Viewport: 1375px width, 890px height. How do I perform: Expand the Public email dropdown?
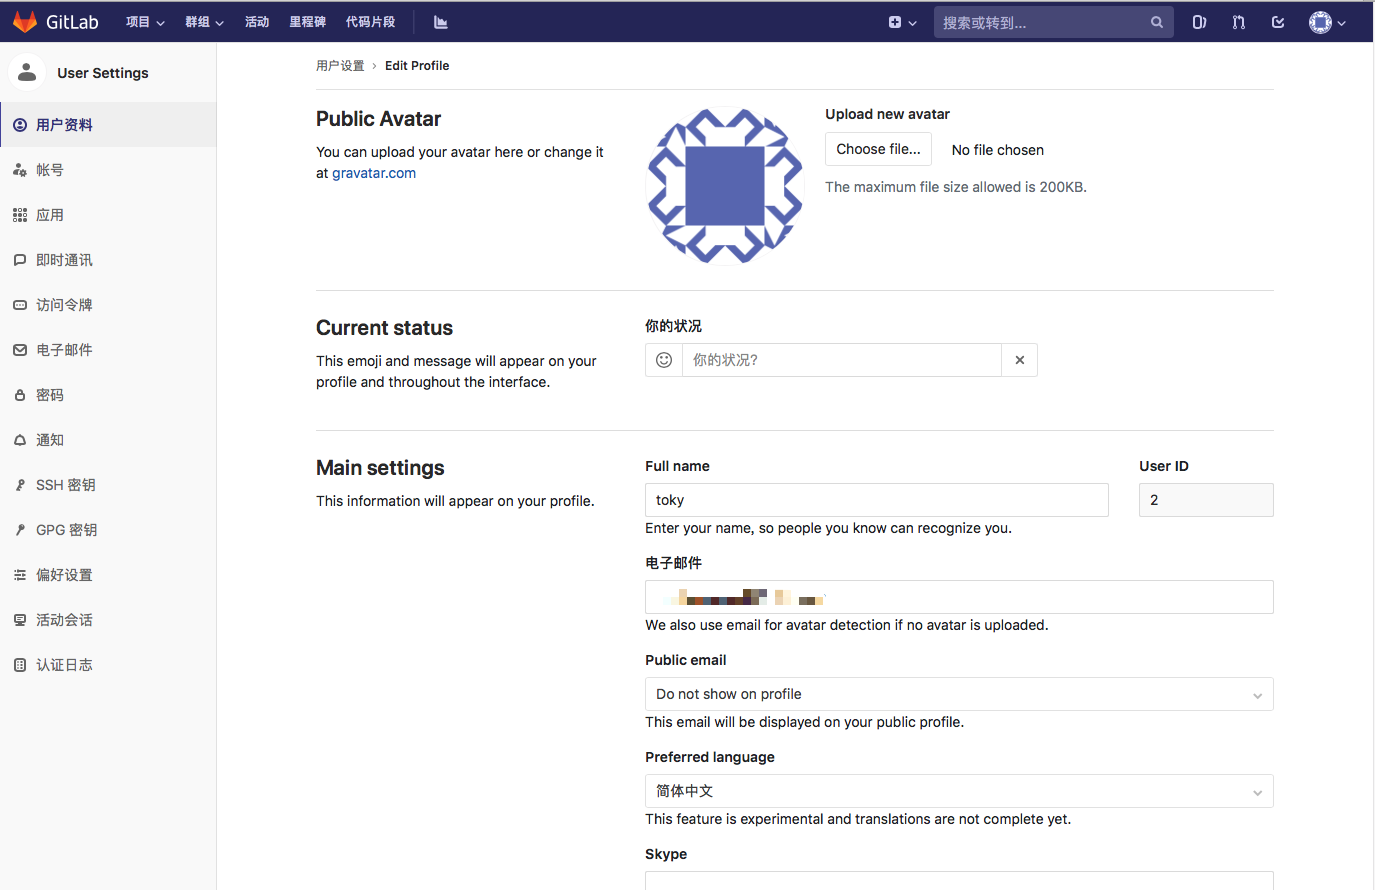click(958, 694)
